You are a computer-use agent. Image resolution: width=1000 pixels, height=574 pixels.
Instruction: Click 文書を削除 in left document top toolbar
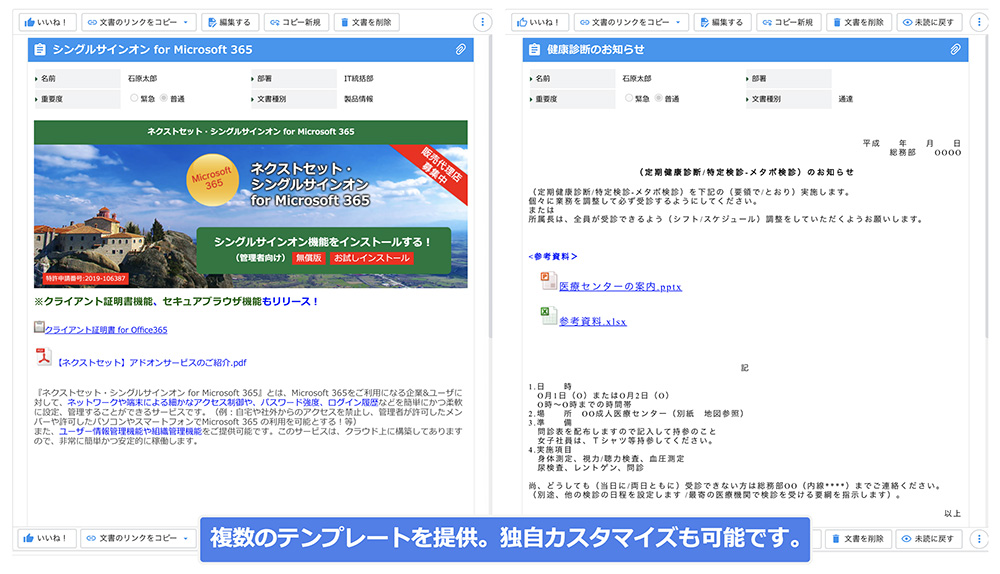click(x=366, y=22)
